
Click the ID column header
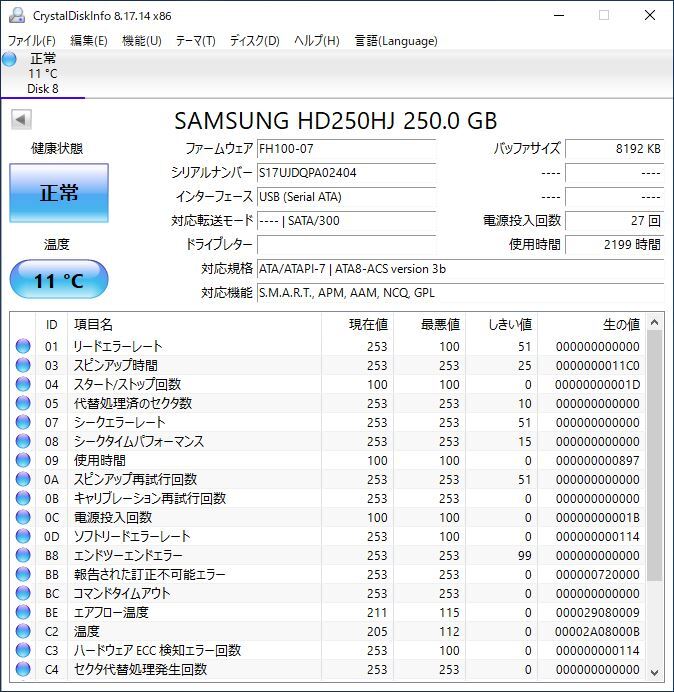(x=52, y=325)
